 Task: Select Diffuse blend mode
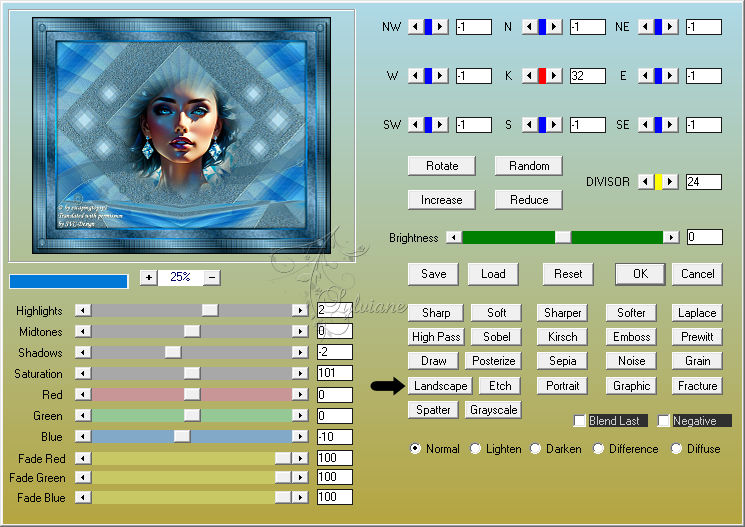coord(676,449)
